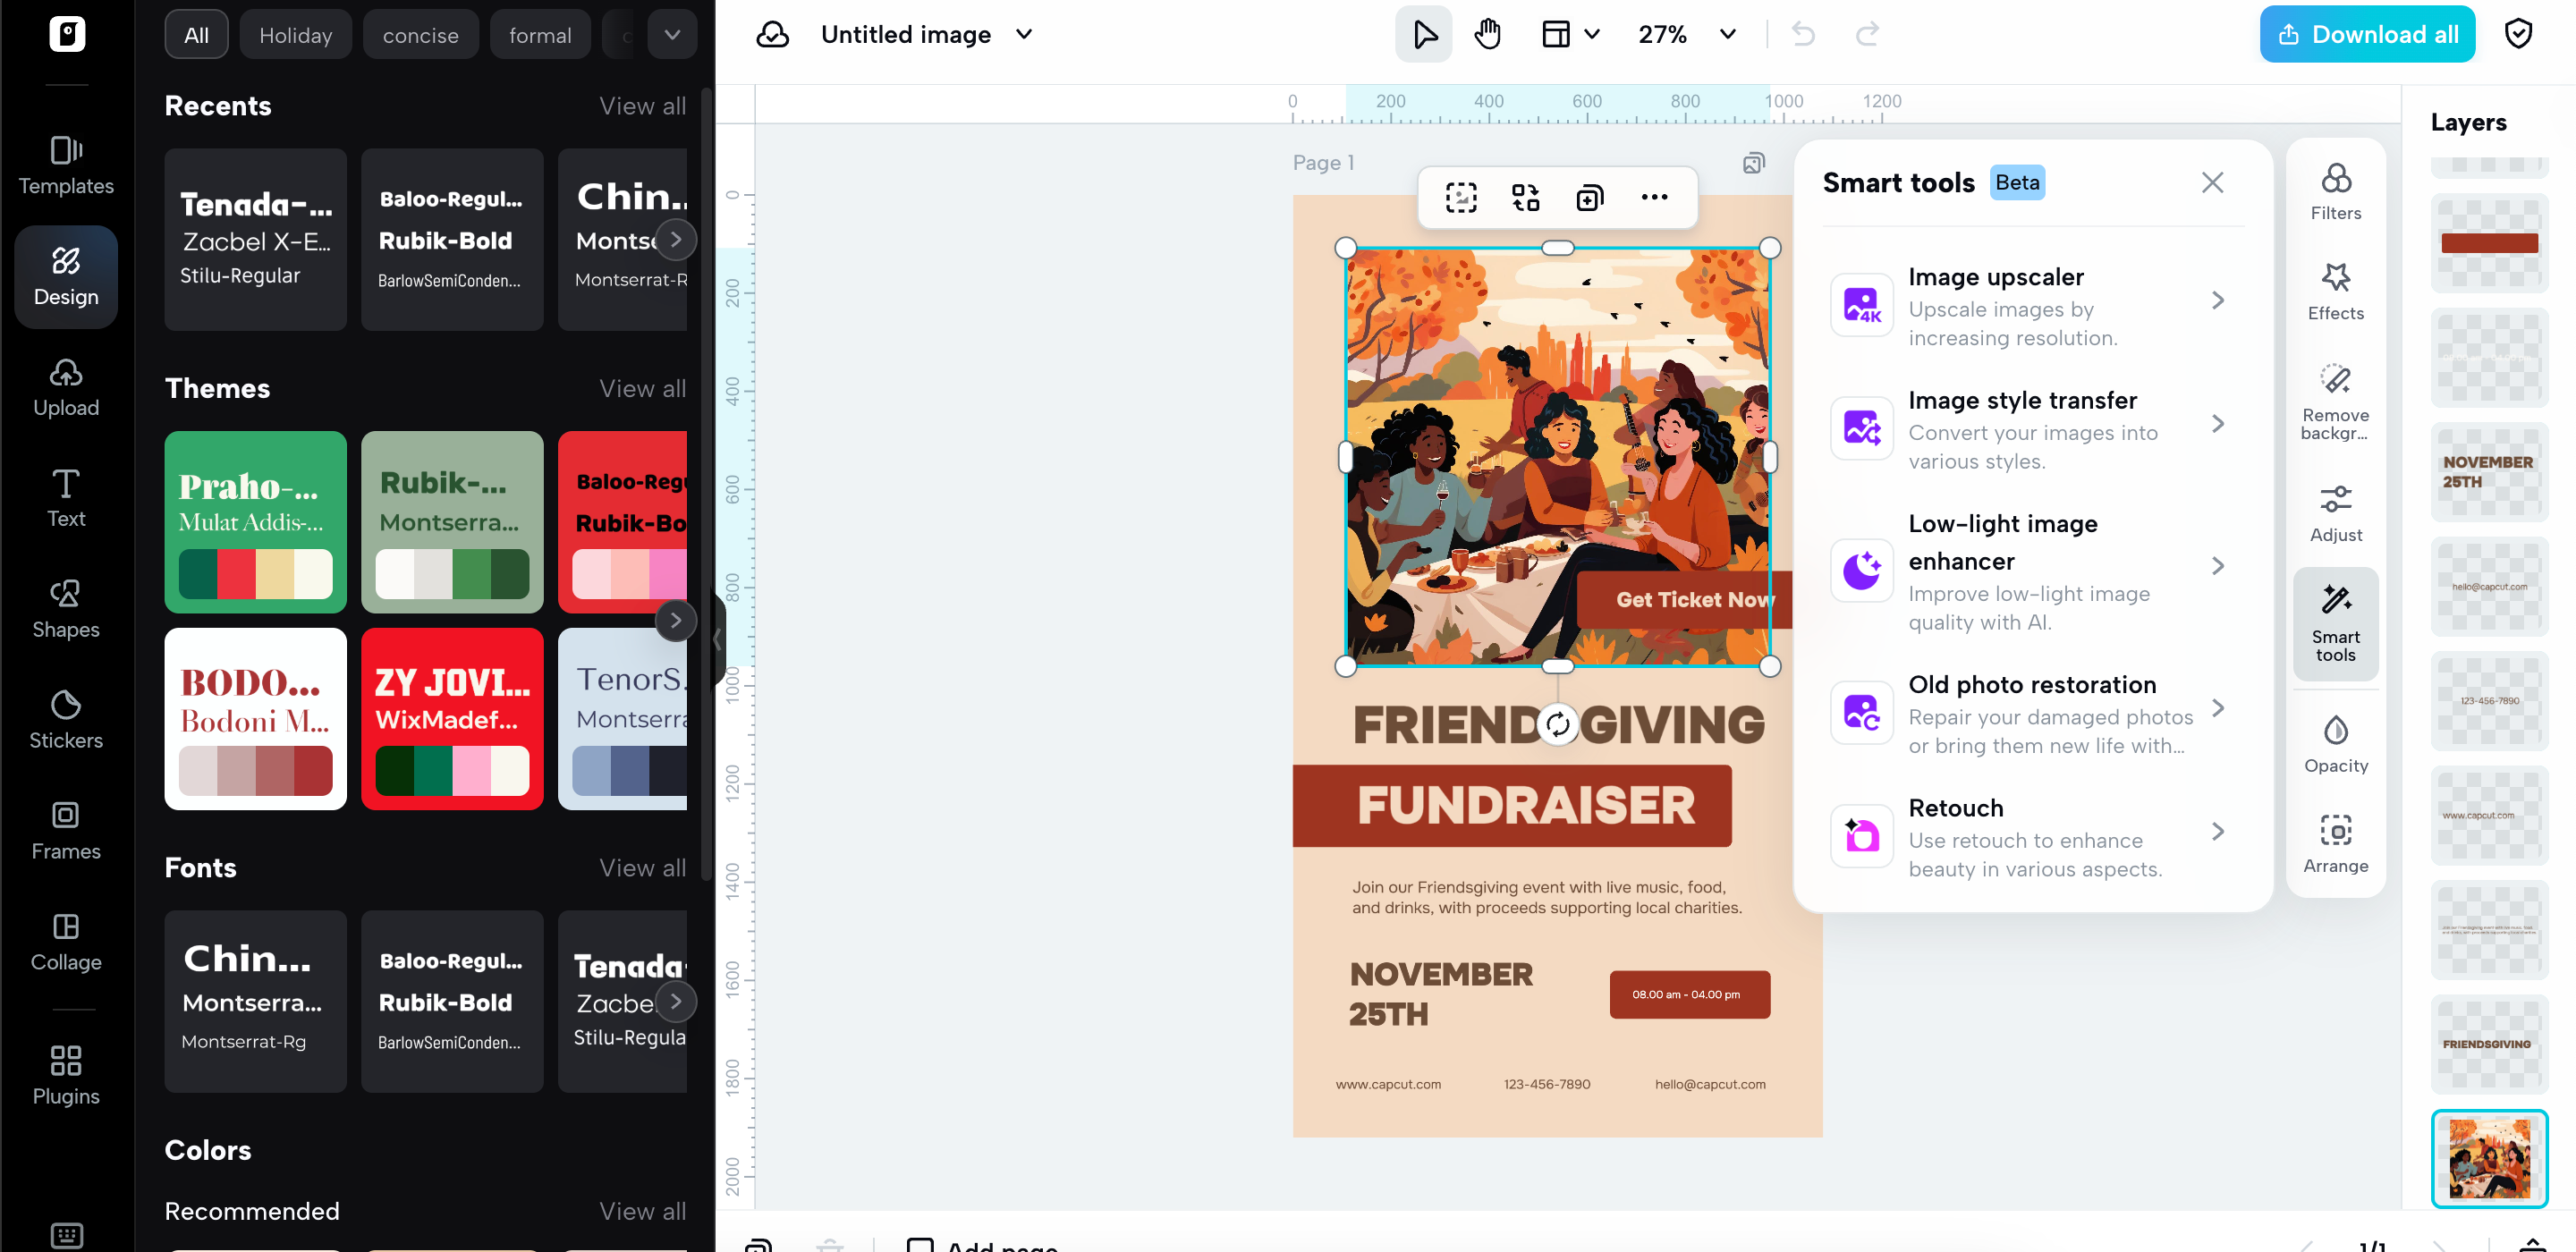This screenshot has height=1252, width=2576.
Task: Switch to the Templates tab
Action: coord(66,165)
